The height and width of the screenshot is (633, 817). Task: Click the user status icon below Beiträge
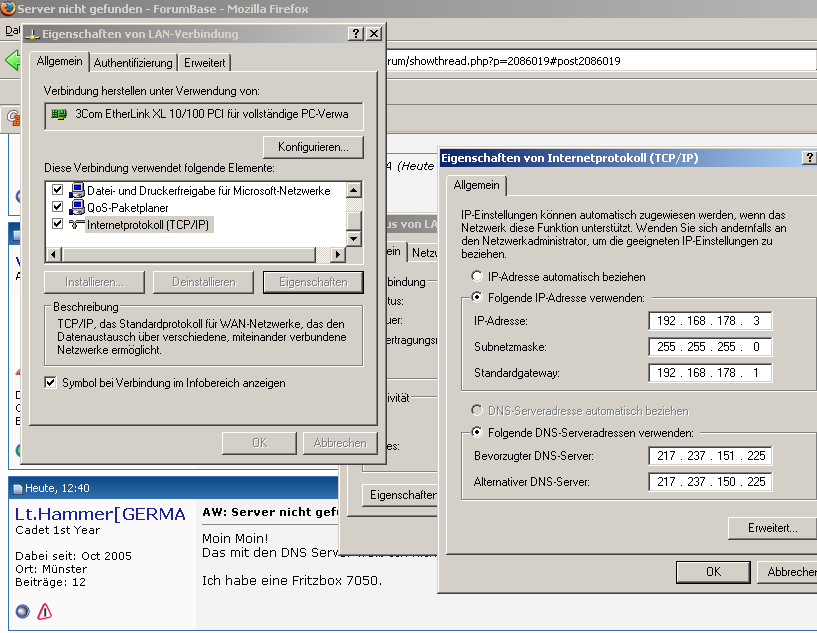[22, 611]
